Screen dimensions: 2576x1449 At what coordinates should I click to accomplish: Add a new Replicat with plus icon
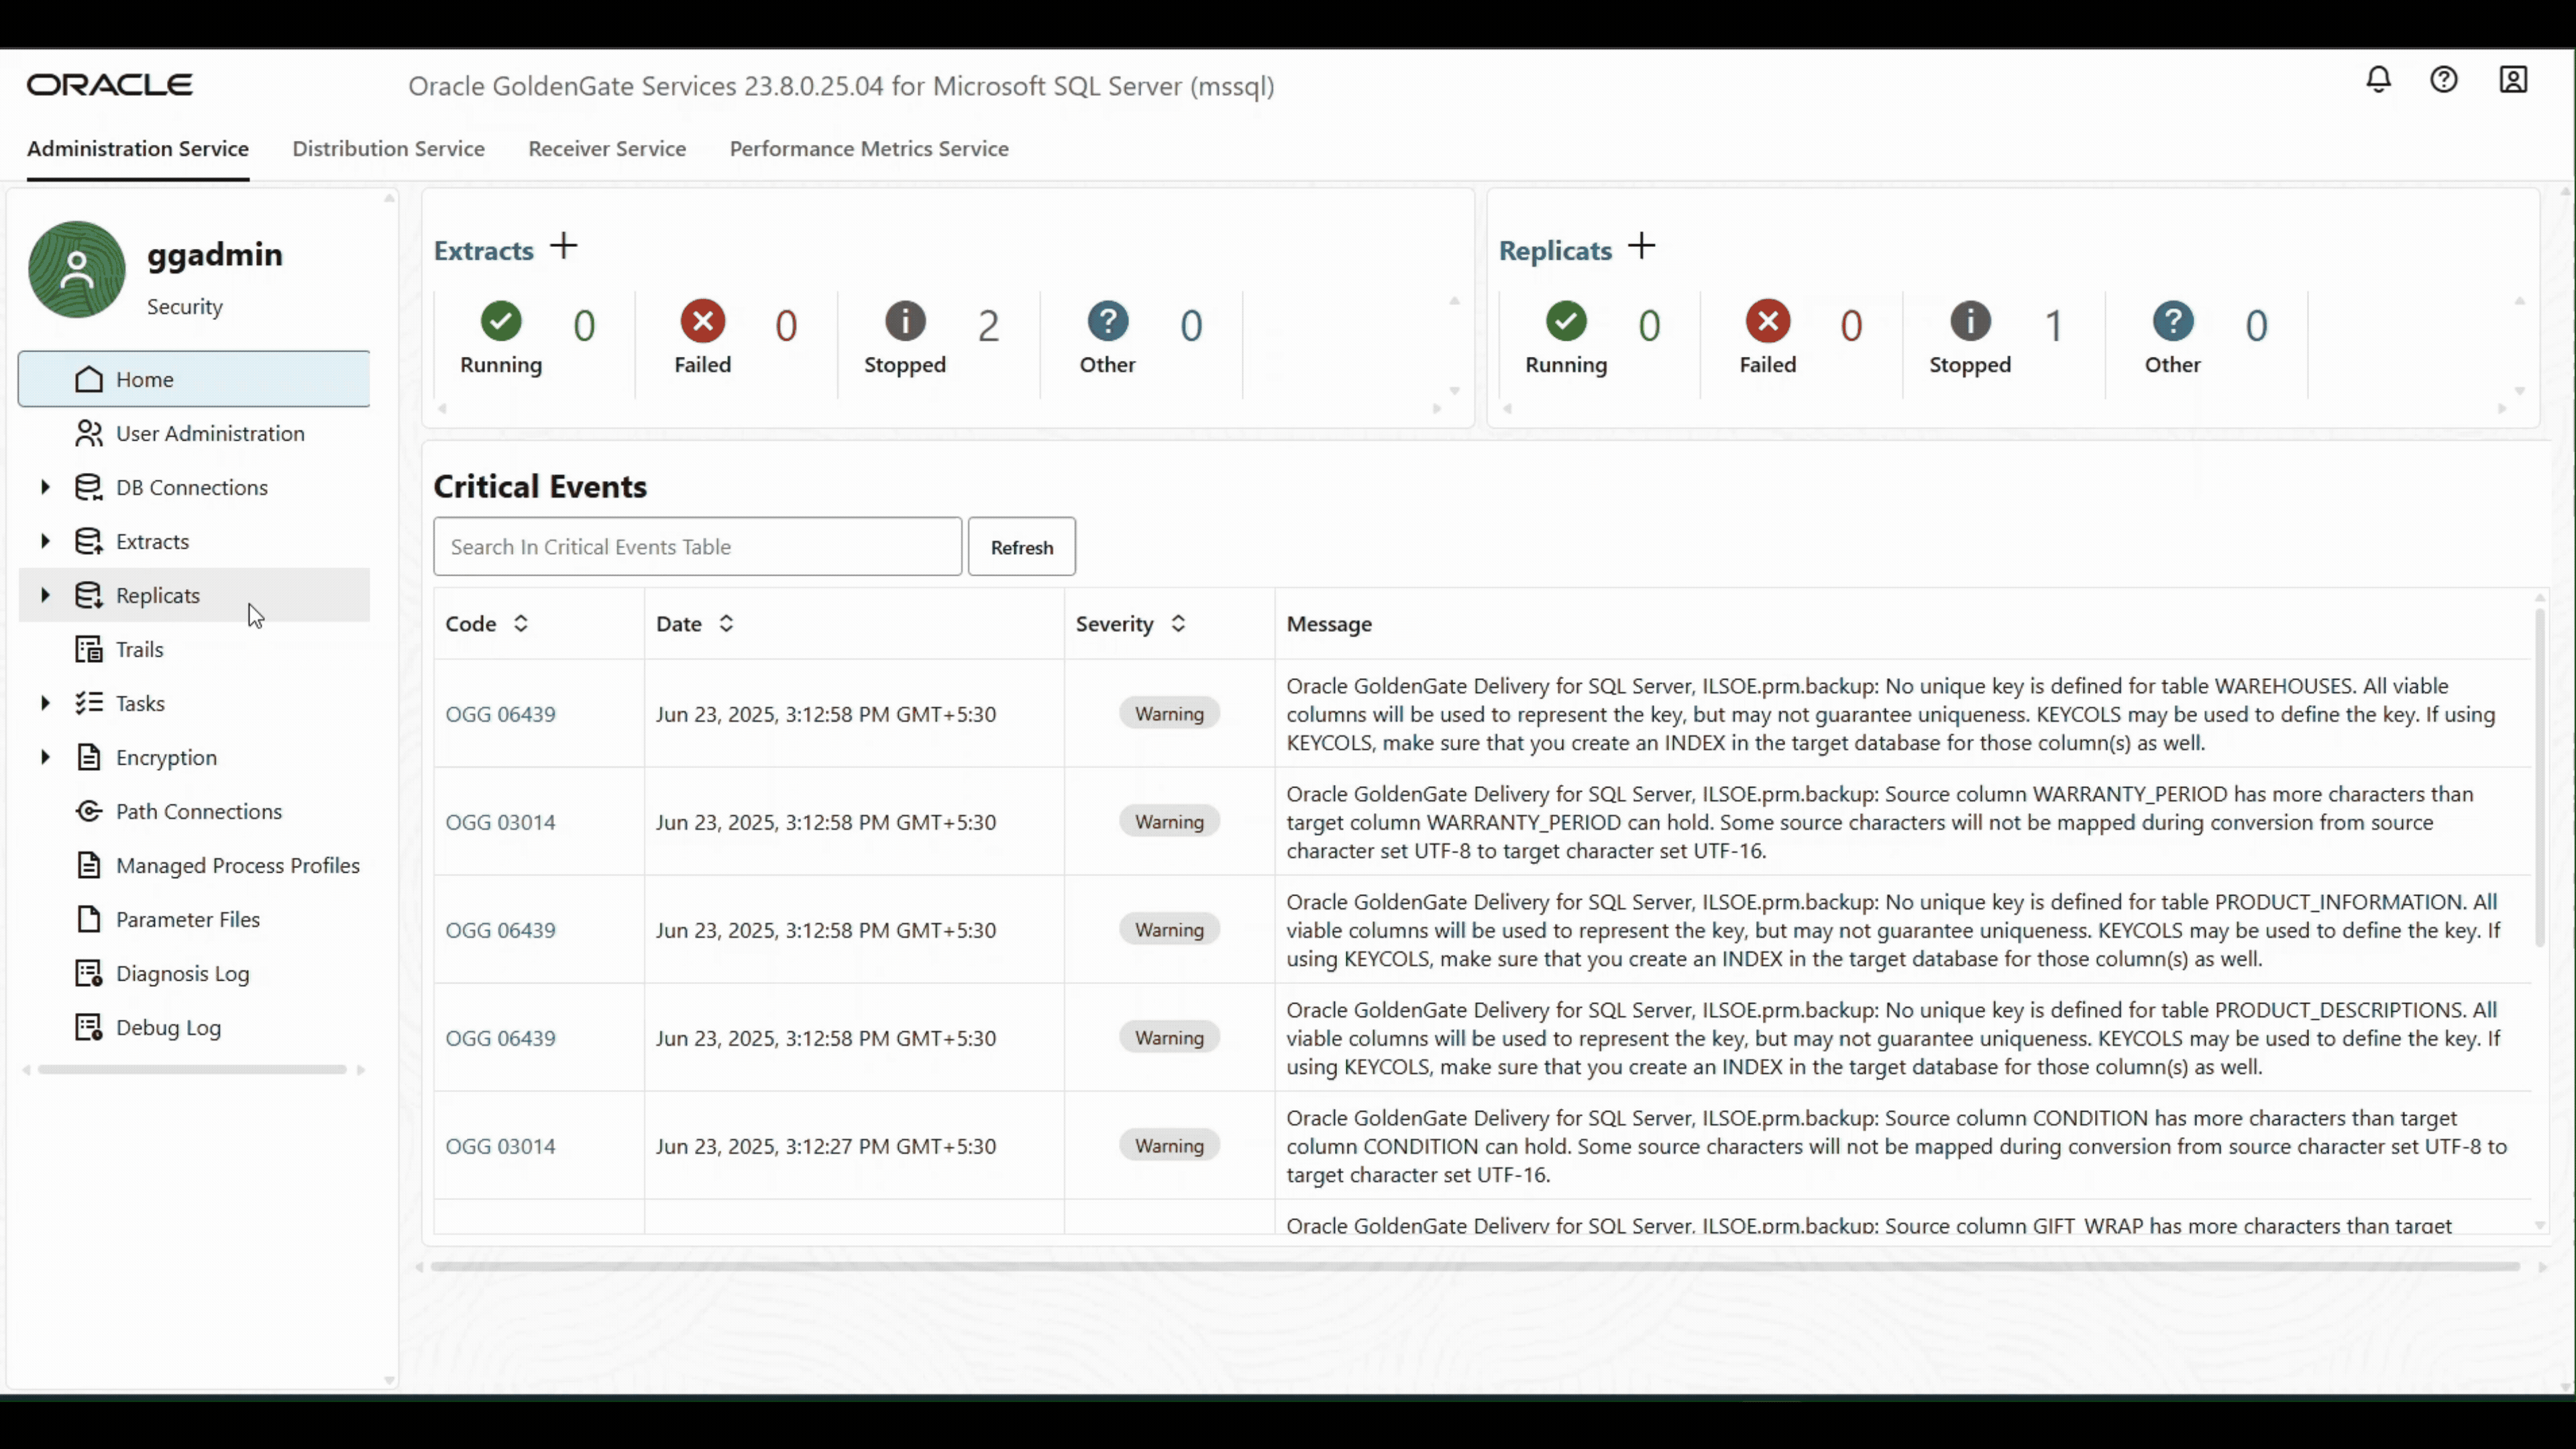[x=1641, y=246]
